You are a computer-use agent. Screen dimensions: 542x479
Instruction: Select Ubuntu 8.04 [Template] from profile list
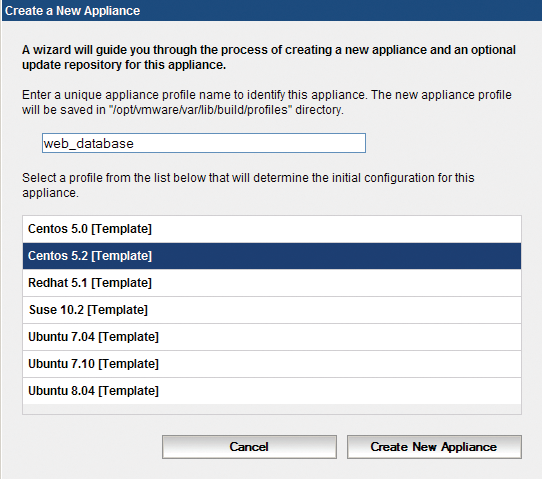pos(272,391)
